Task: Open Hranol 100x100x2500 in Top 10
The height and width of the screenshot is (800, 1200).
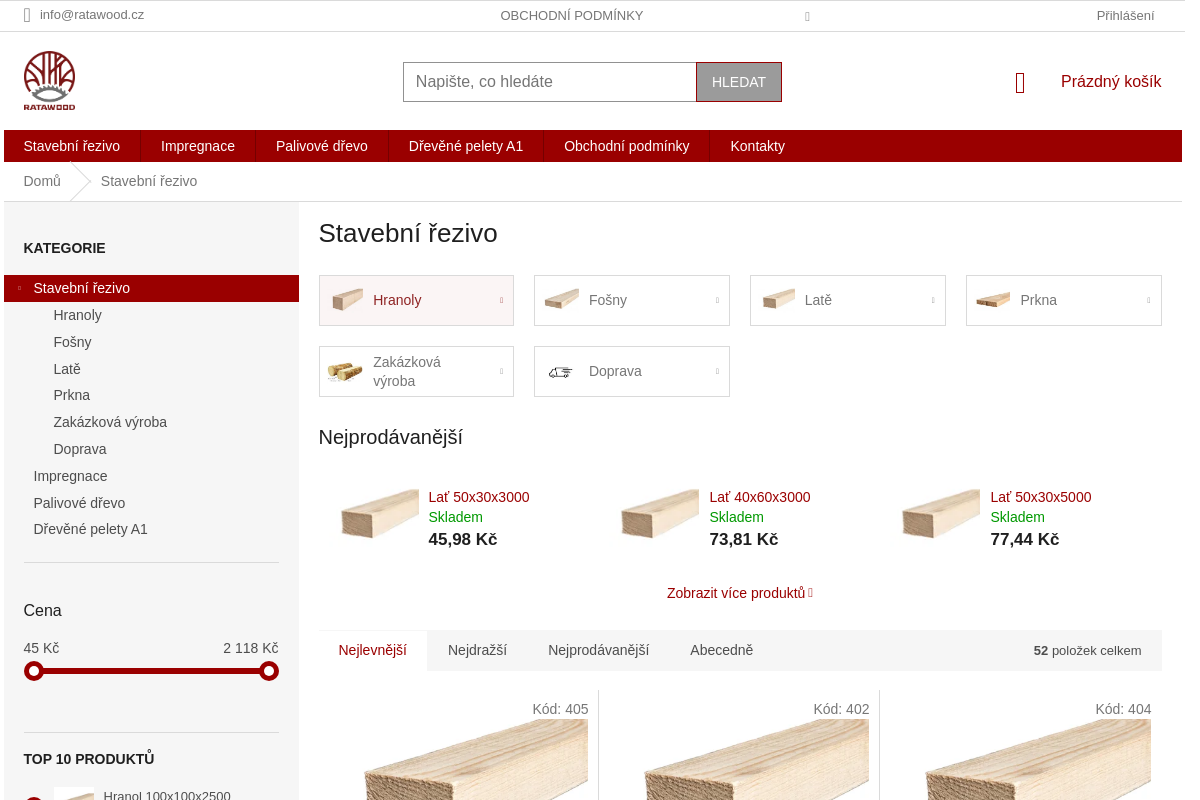Action: tap(167, 796)
